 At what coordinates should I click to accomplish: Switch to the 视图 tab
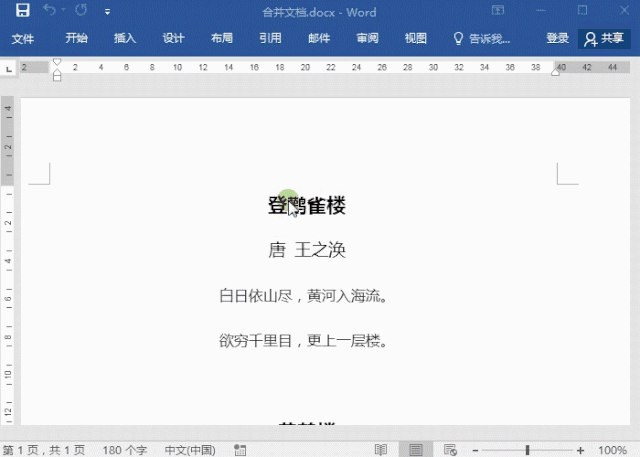click(416, 38)
